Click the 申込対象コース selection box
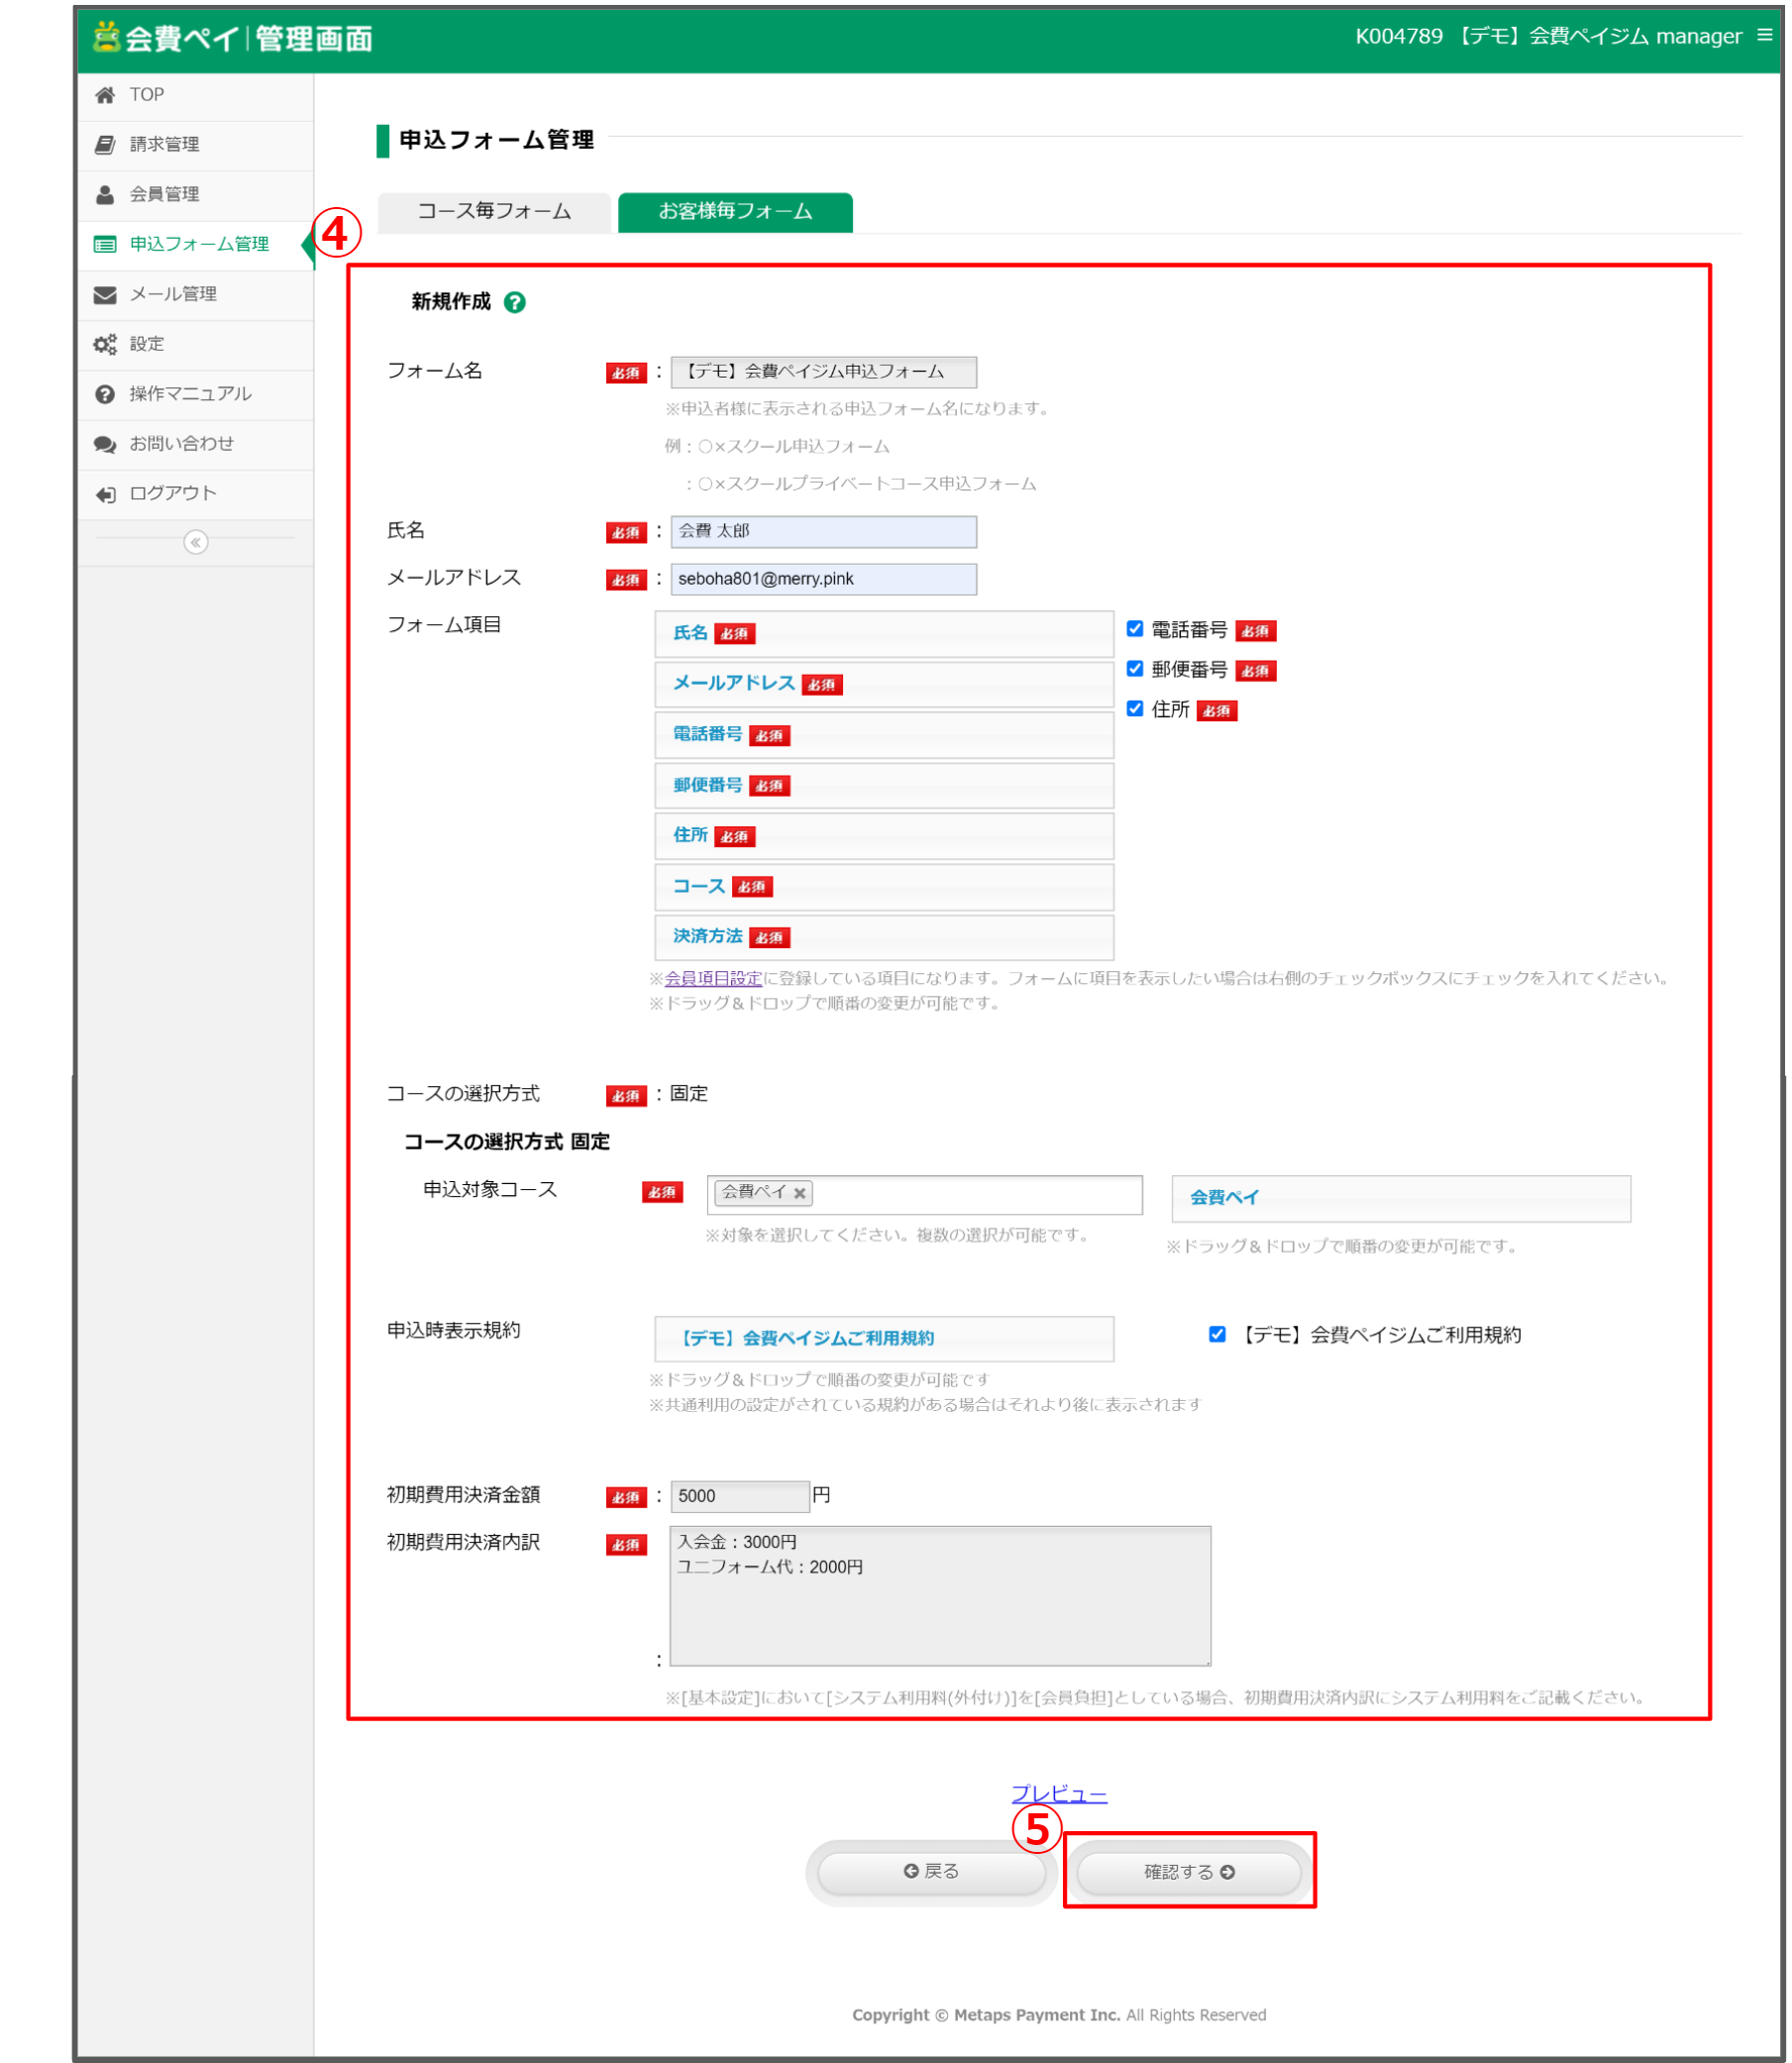 pos(927,1197)
